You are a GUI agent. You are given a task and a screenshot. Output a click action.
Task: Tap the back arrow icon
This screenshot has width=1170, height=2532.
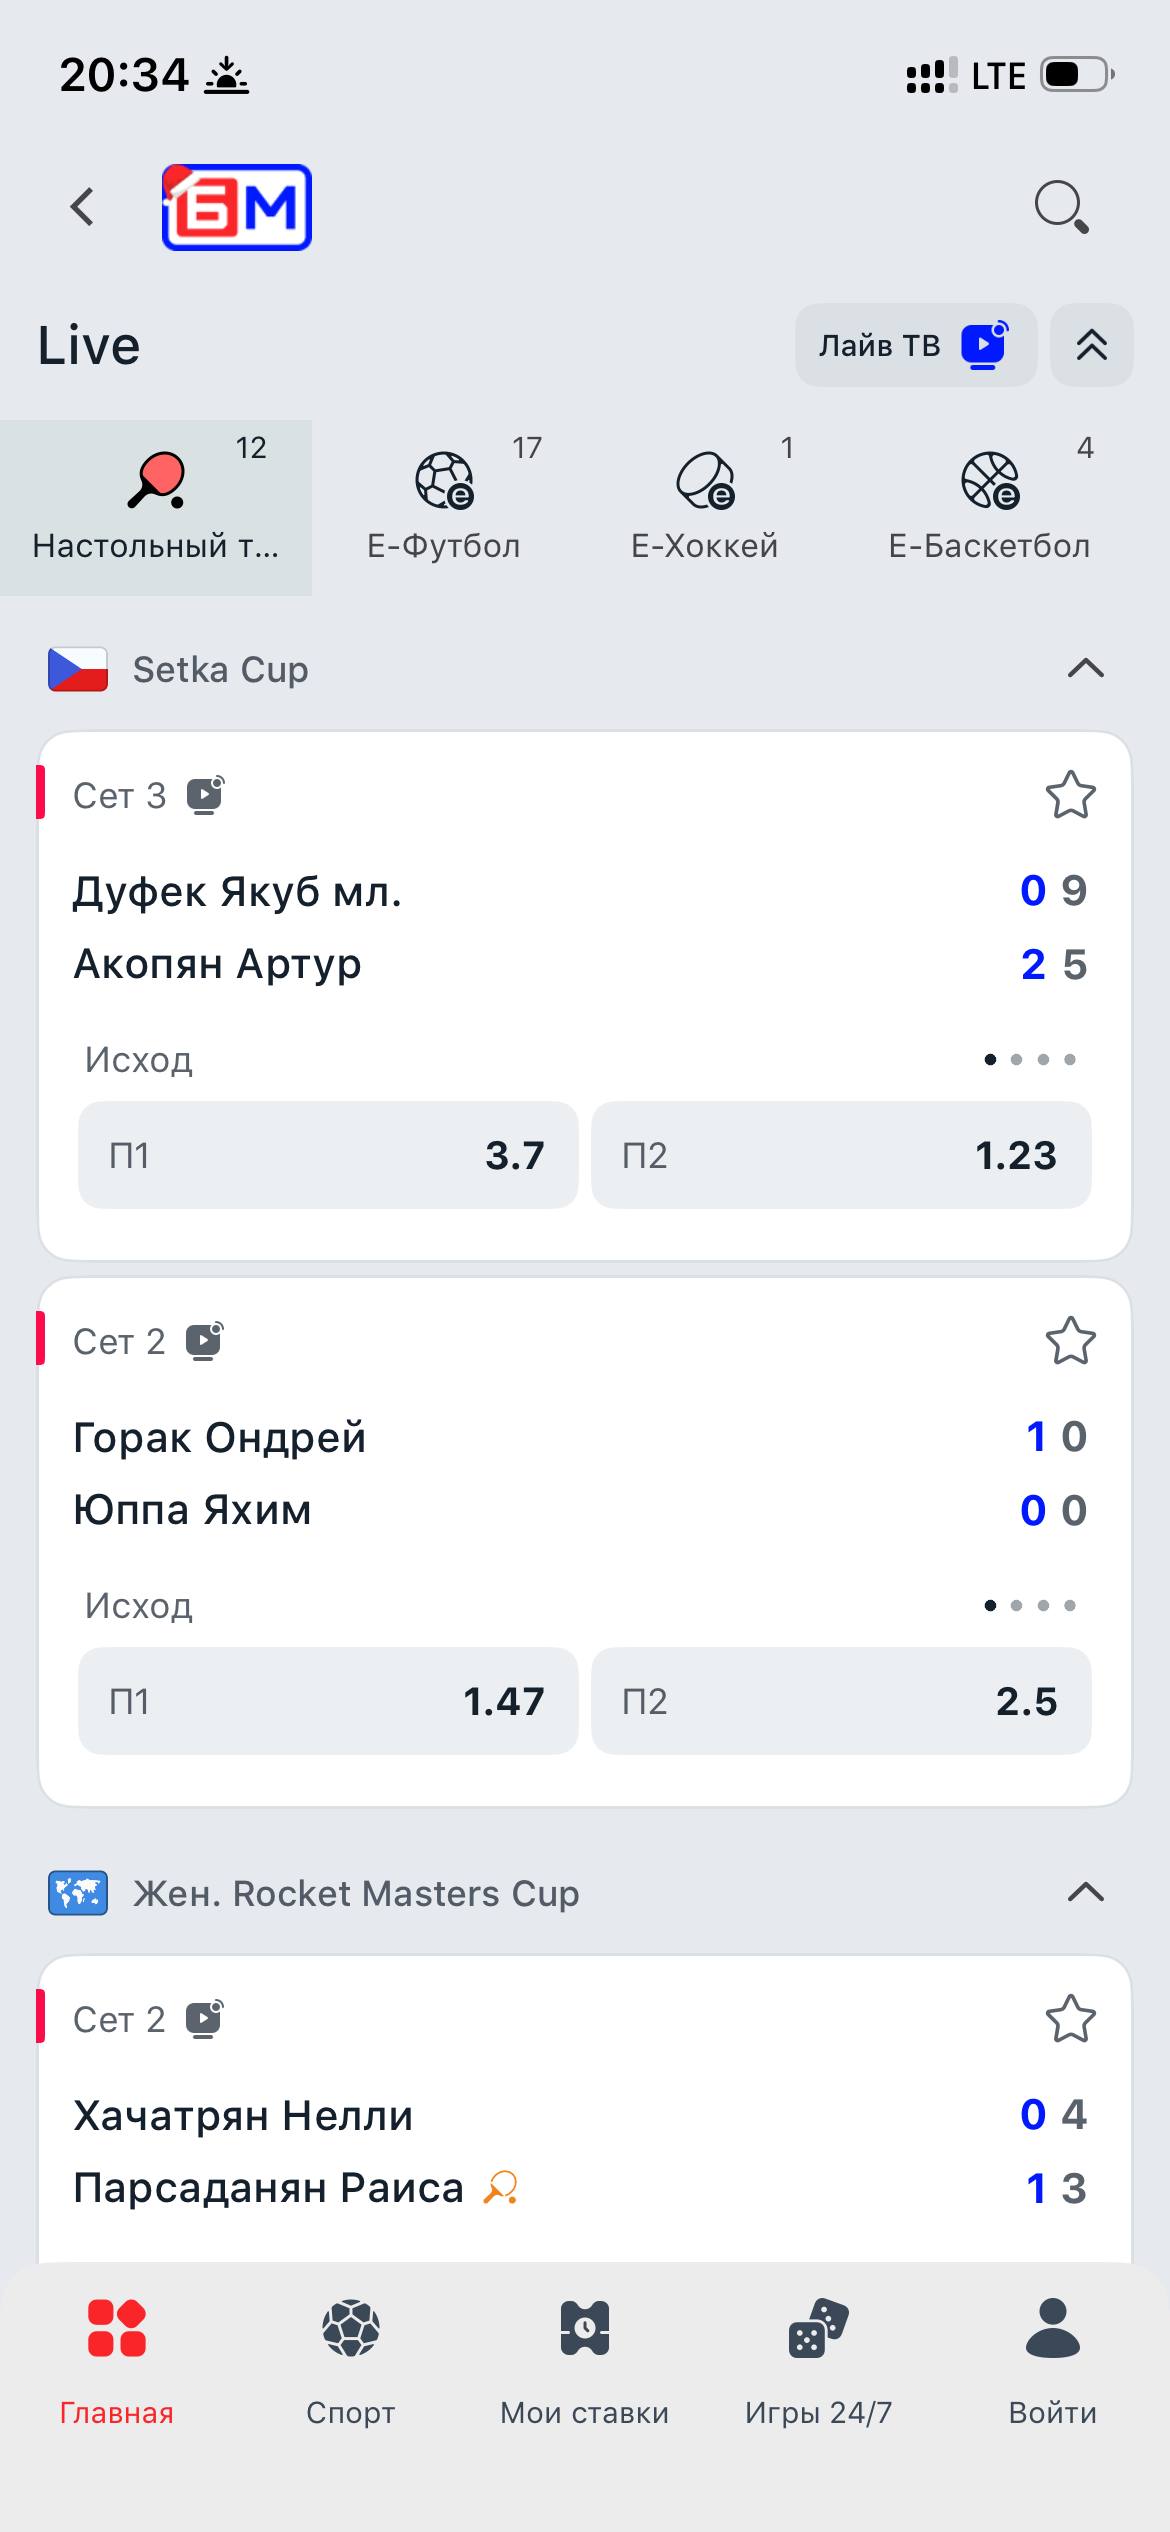coord(83,207)
